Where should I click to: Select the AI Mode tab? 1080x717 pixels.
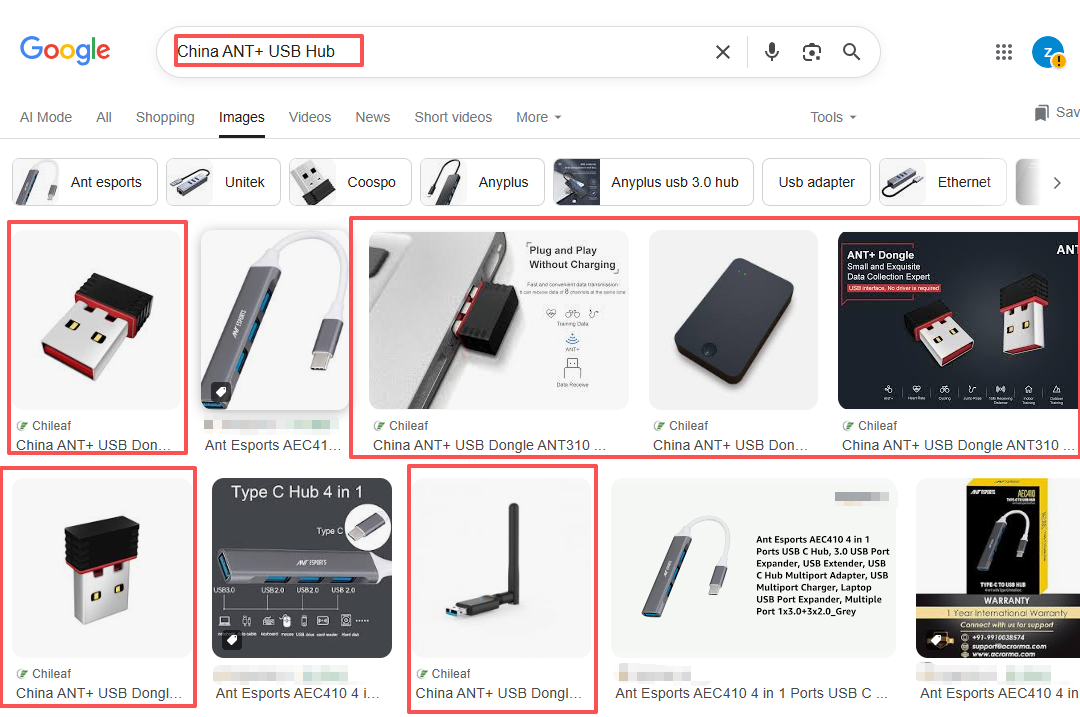coord(46,117)
